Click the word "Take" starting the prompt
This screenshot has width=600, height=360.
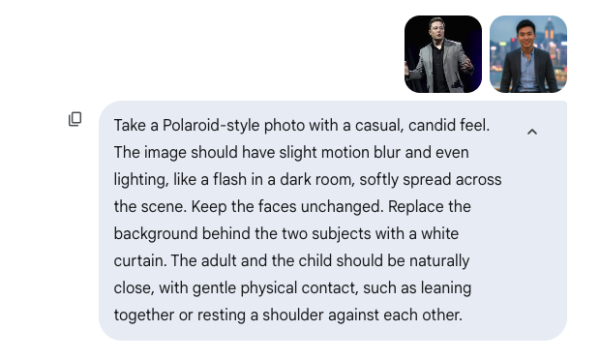point(130,125)
